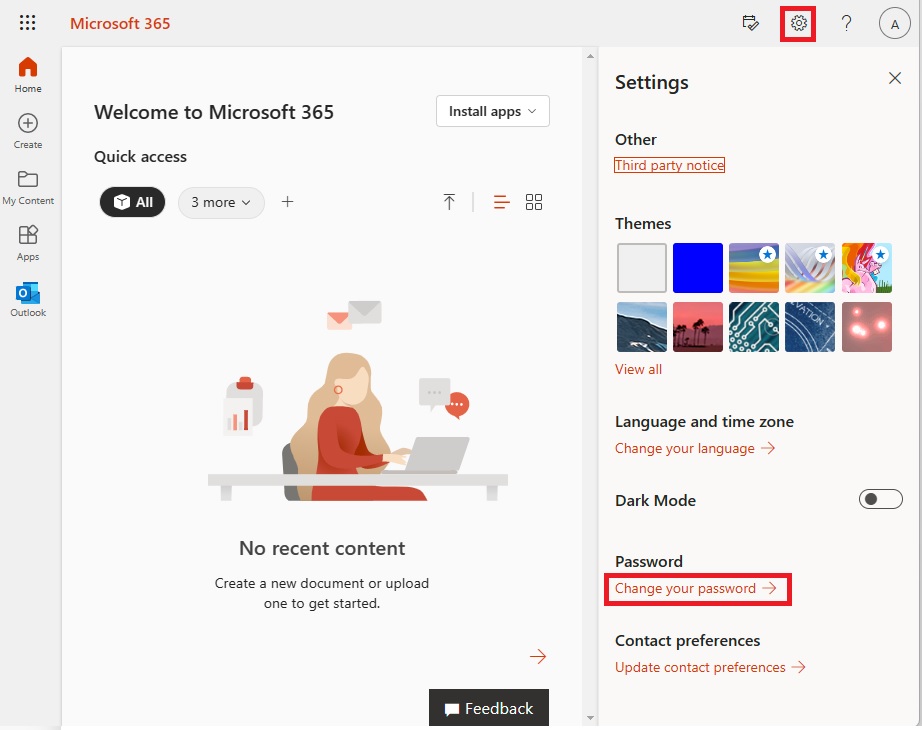Screen dimensions: 922x730
Task: Open the Feedback button
Action: coord(489,708)
